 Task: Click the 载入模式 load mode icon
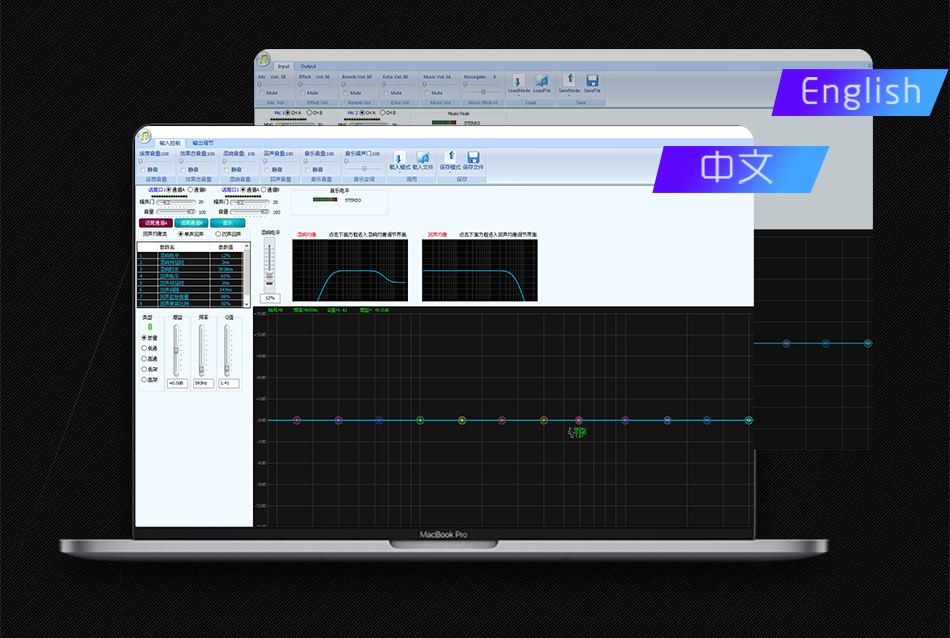(x=398, y=157)
